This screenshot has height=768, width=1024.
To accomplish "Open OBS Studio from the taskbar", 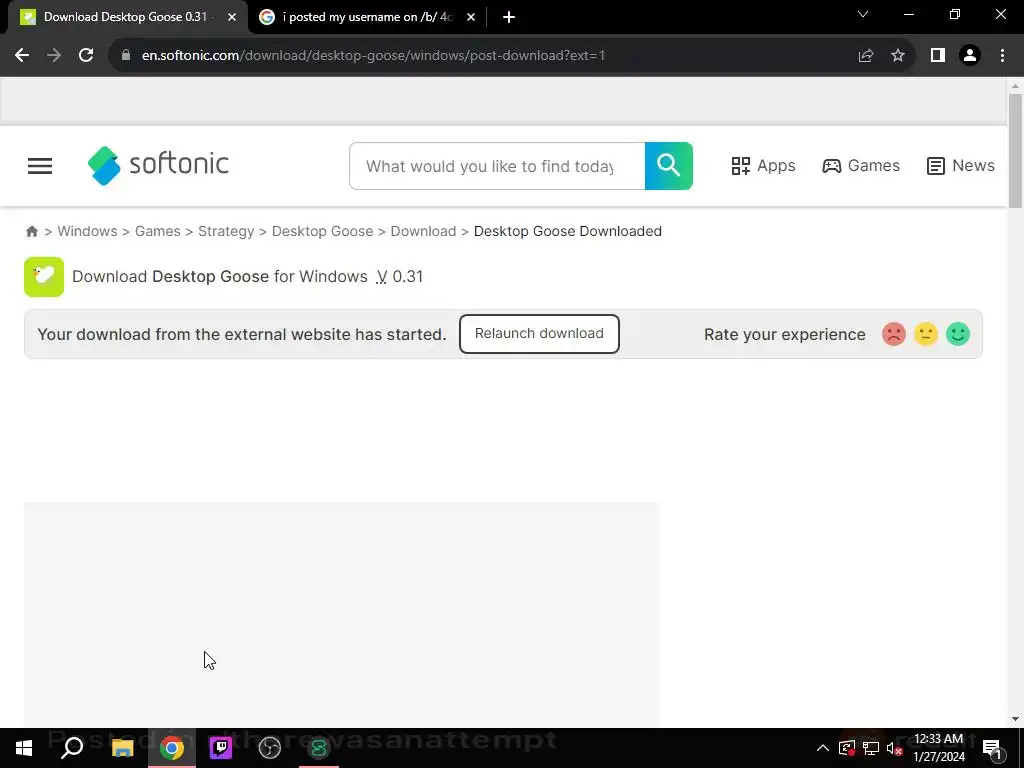I will point(270,748).
